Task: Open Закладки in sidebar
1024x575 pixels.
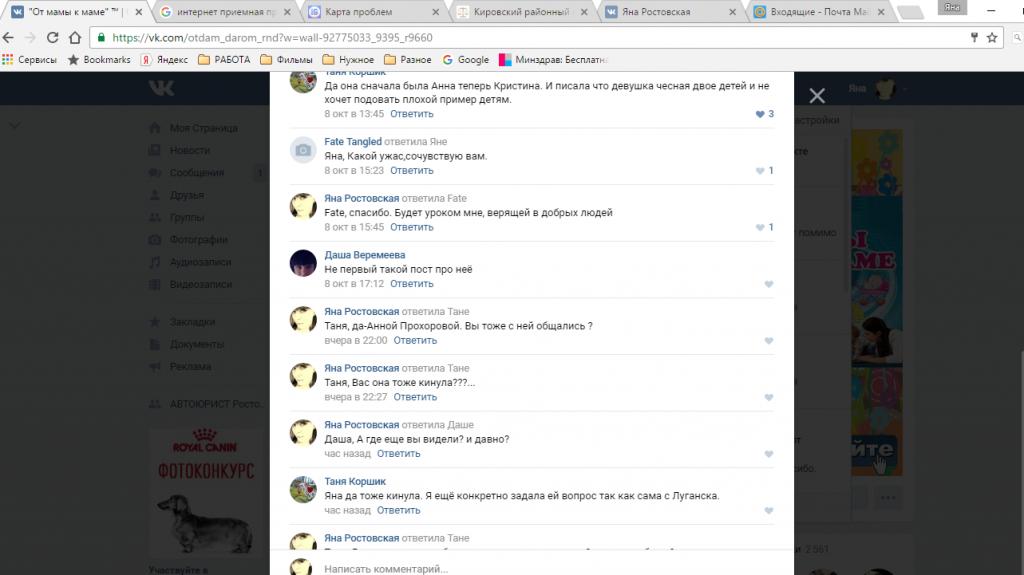Action: coord(182,321)
